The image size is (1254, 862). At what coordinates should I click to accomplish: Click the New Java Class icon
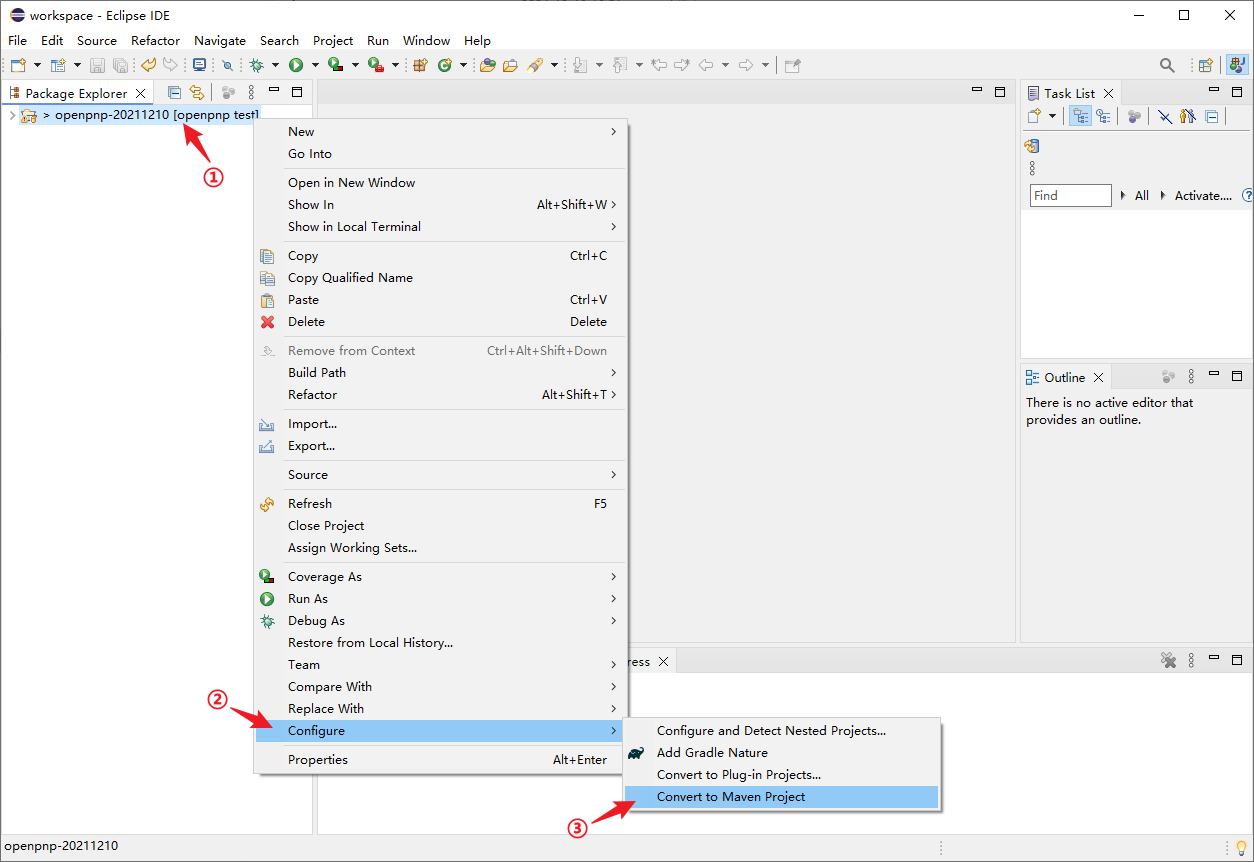tap(445, 65)
